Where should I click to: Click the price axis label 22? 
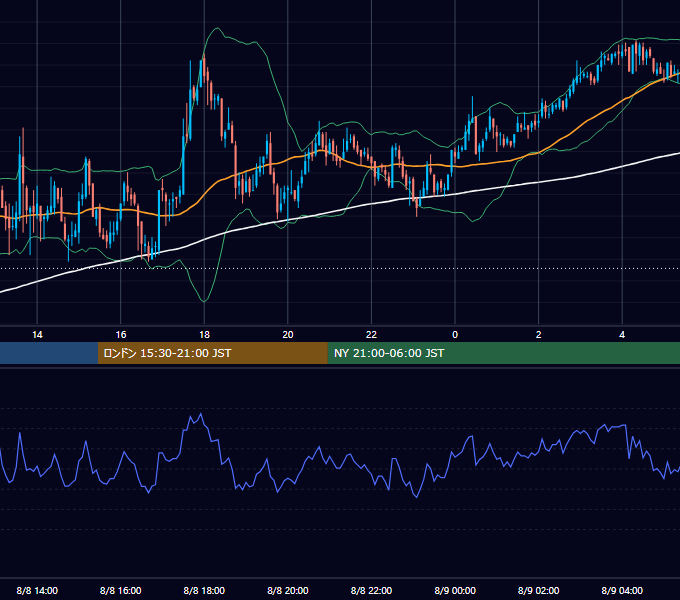(371, 335)
